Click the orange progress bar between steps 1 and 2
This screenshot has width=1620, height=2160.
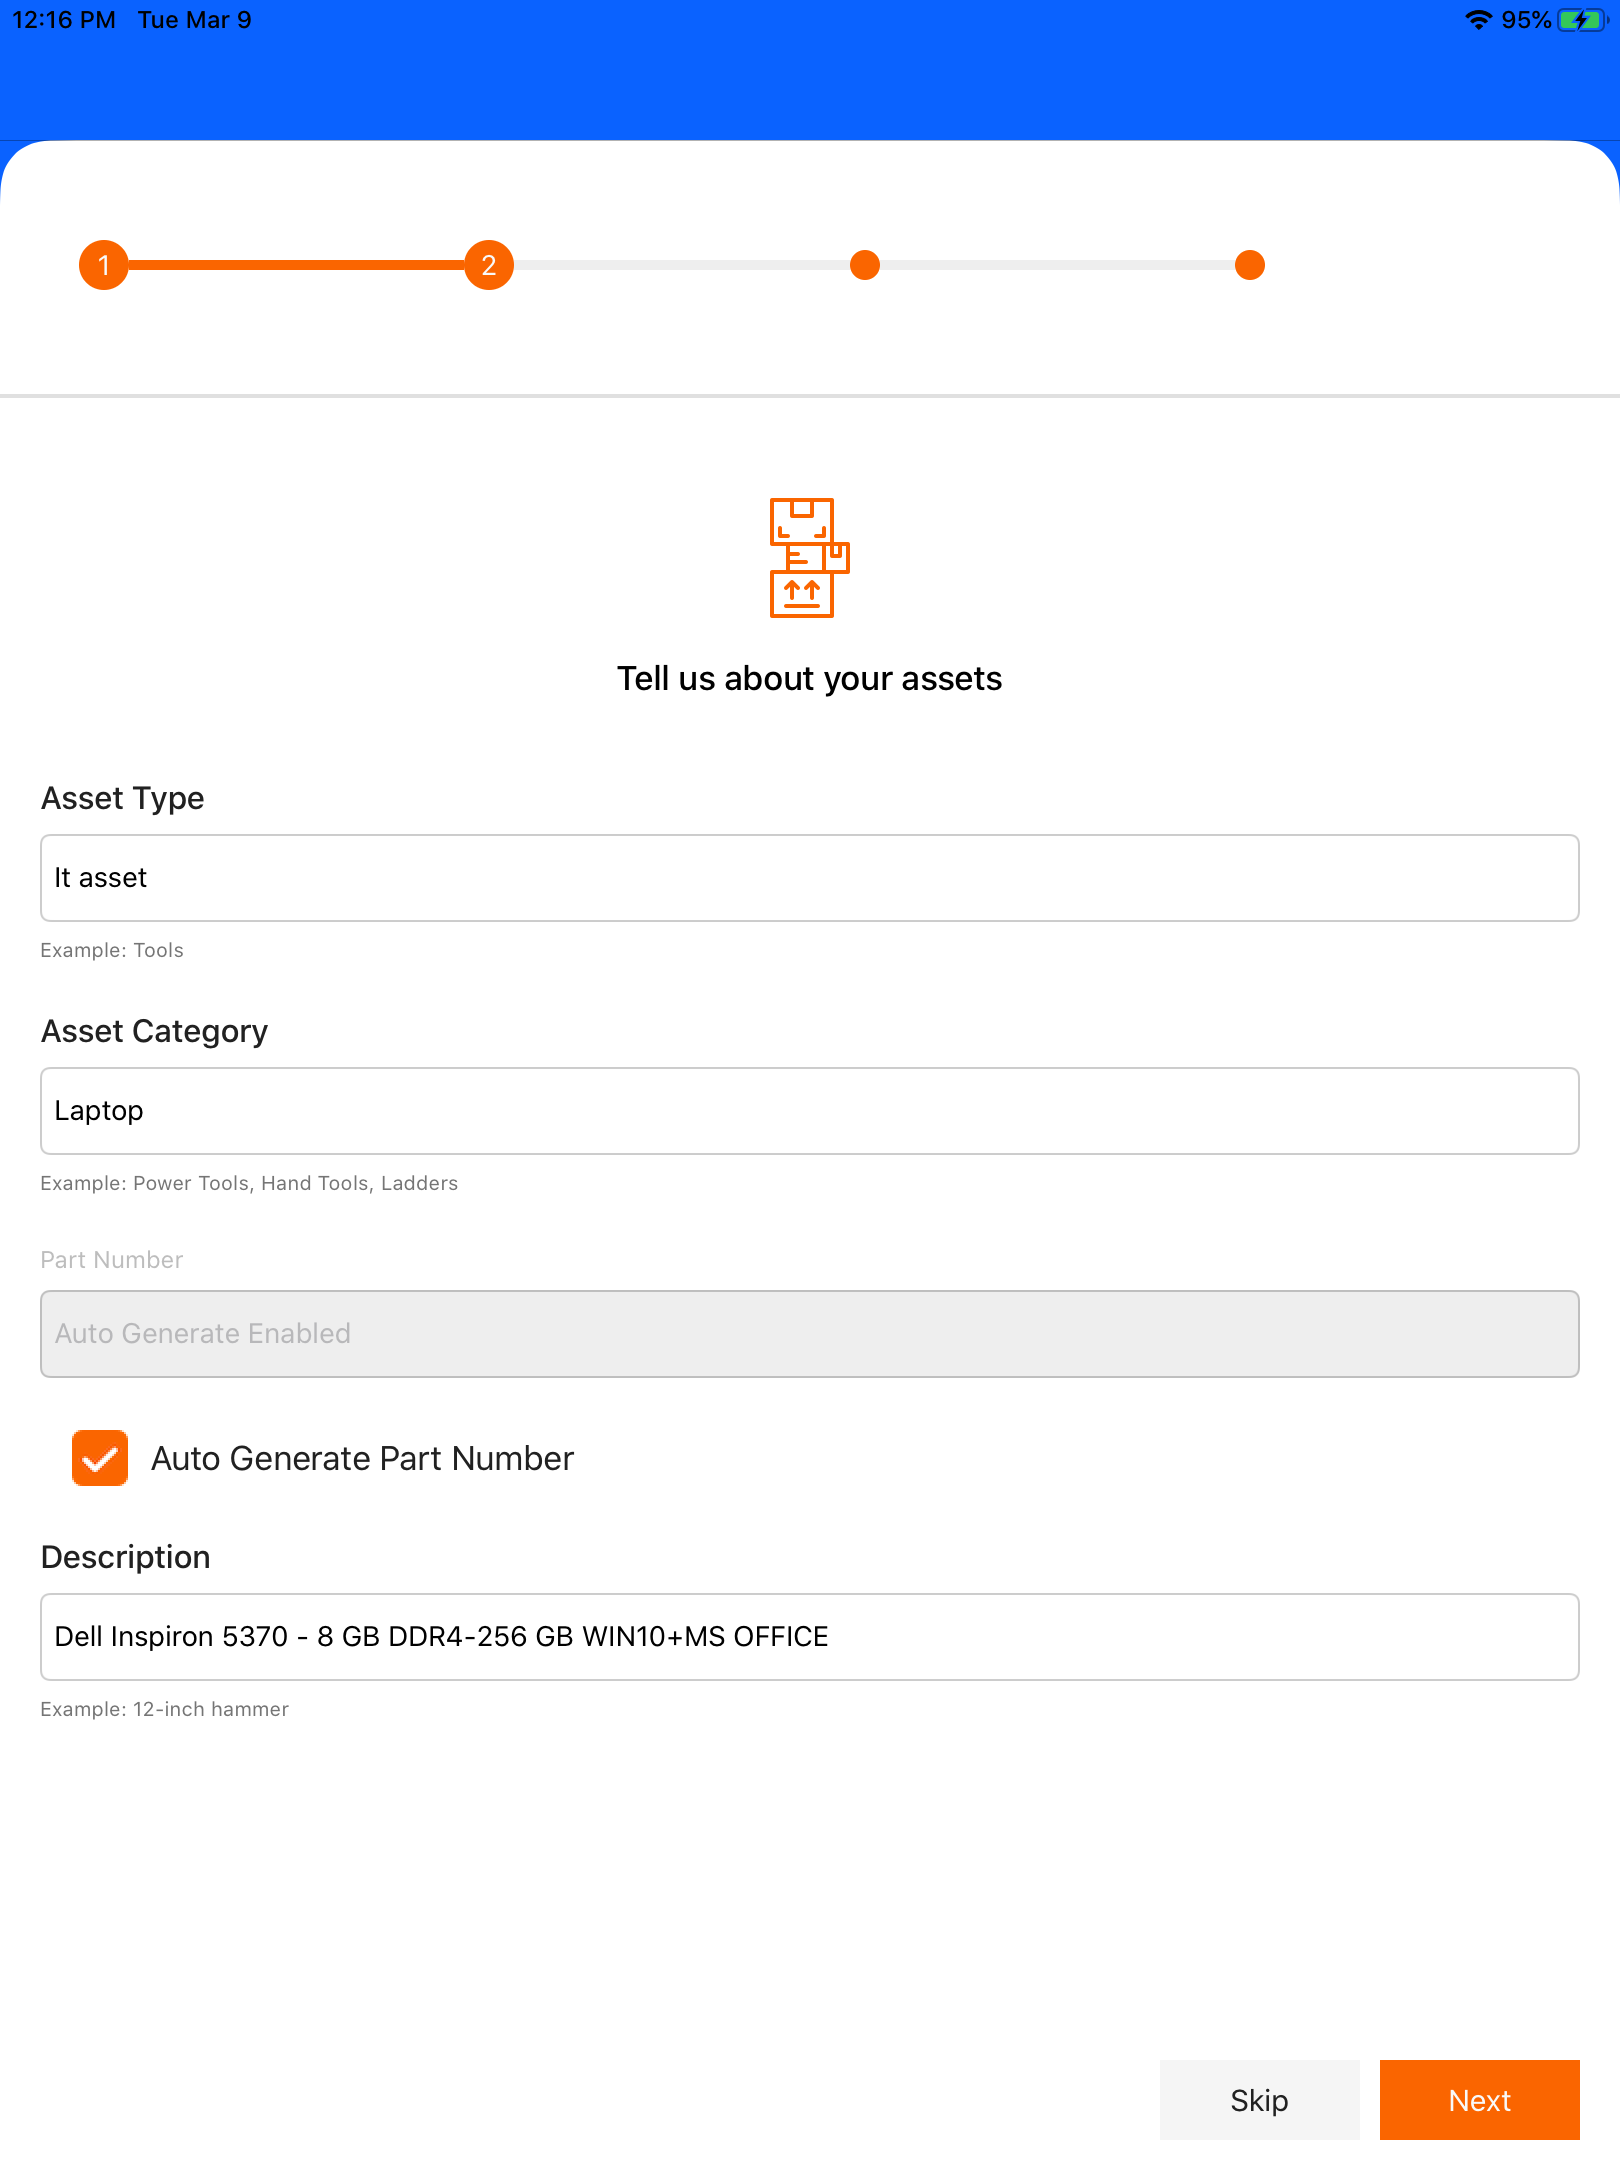pyautogui.click(x=296, y=265)
